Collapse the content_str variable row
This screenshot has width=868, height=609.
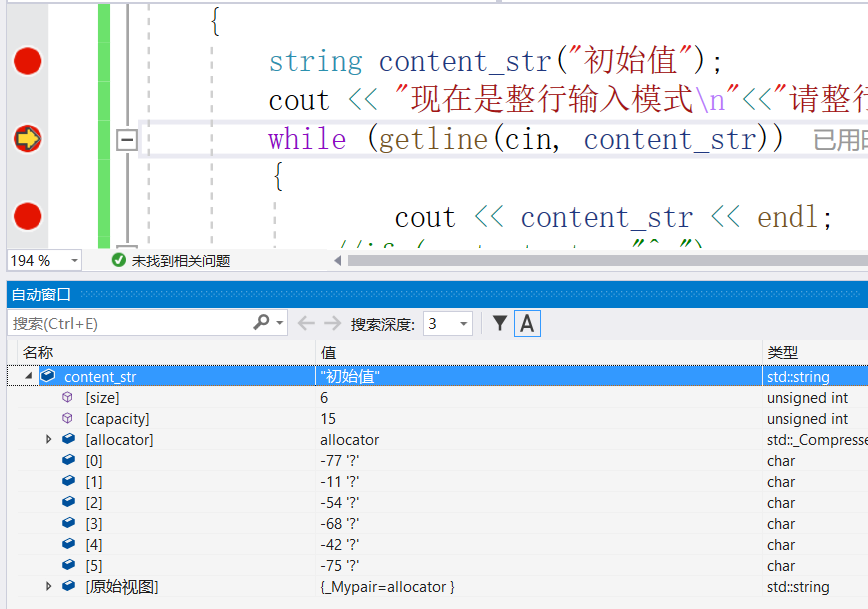pos(28,376)
